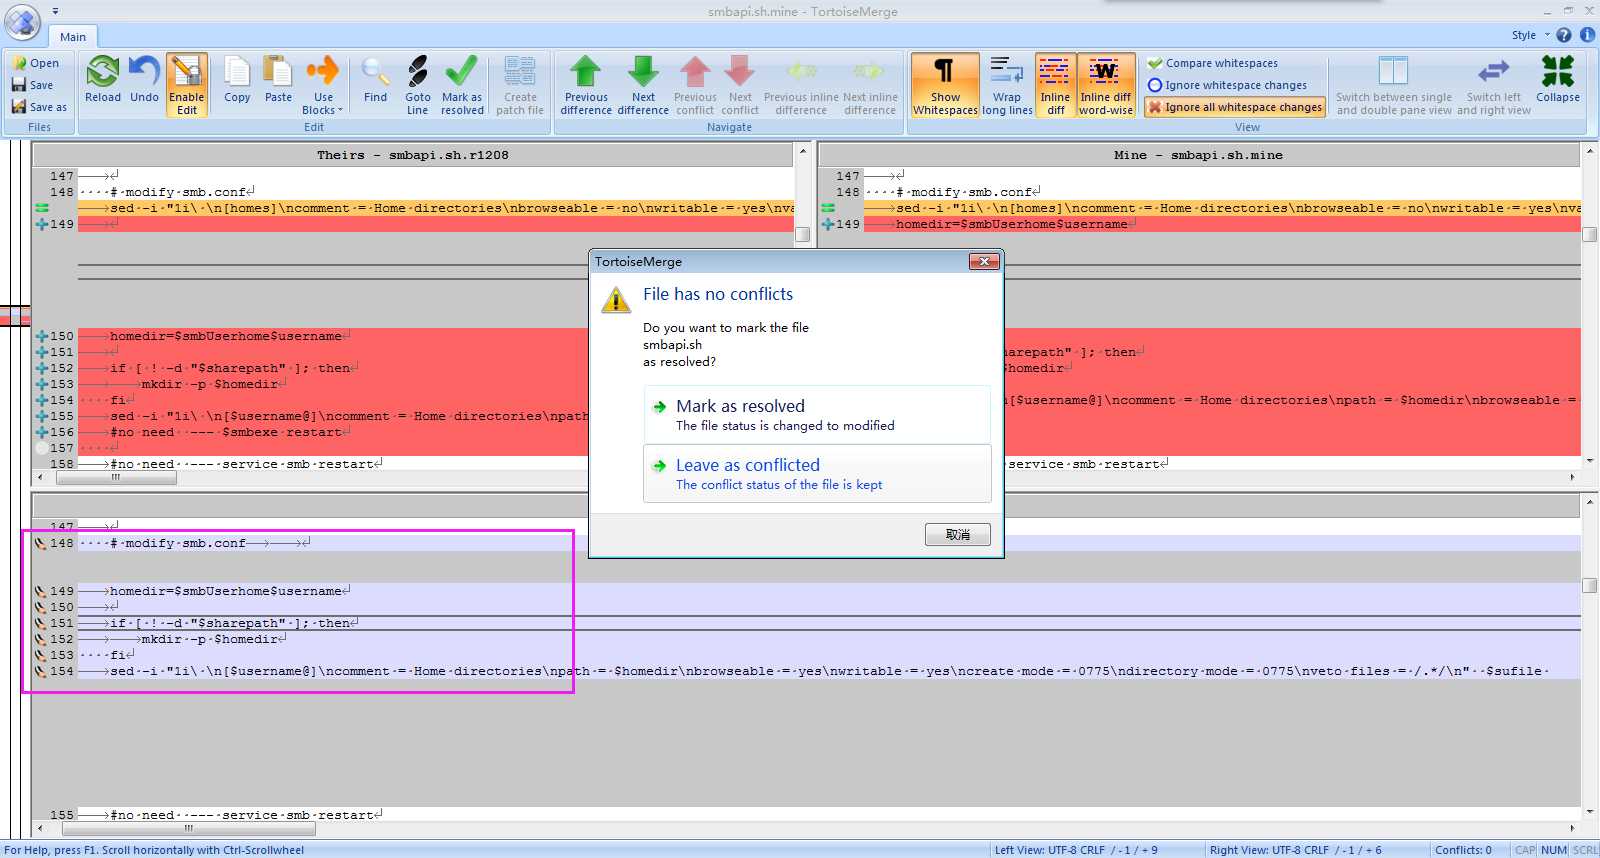The width and height of the screenshot is (1600, 858).
Task: Click the merged pane vertical scrollbar thumb
Action: click(x=1590, y=585)
